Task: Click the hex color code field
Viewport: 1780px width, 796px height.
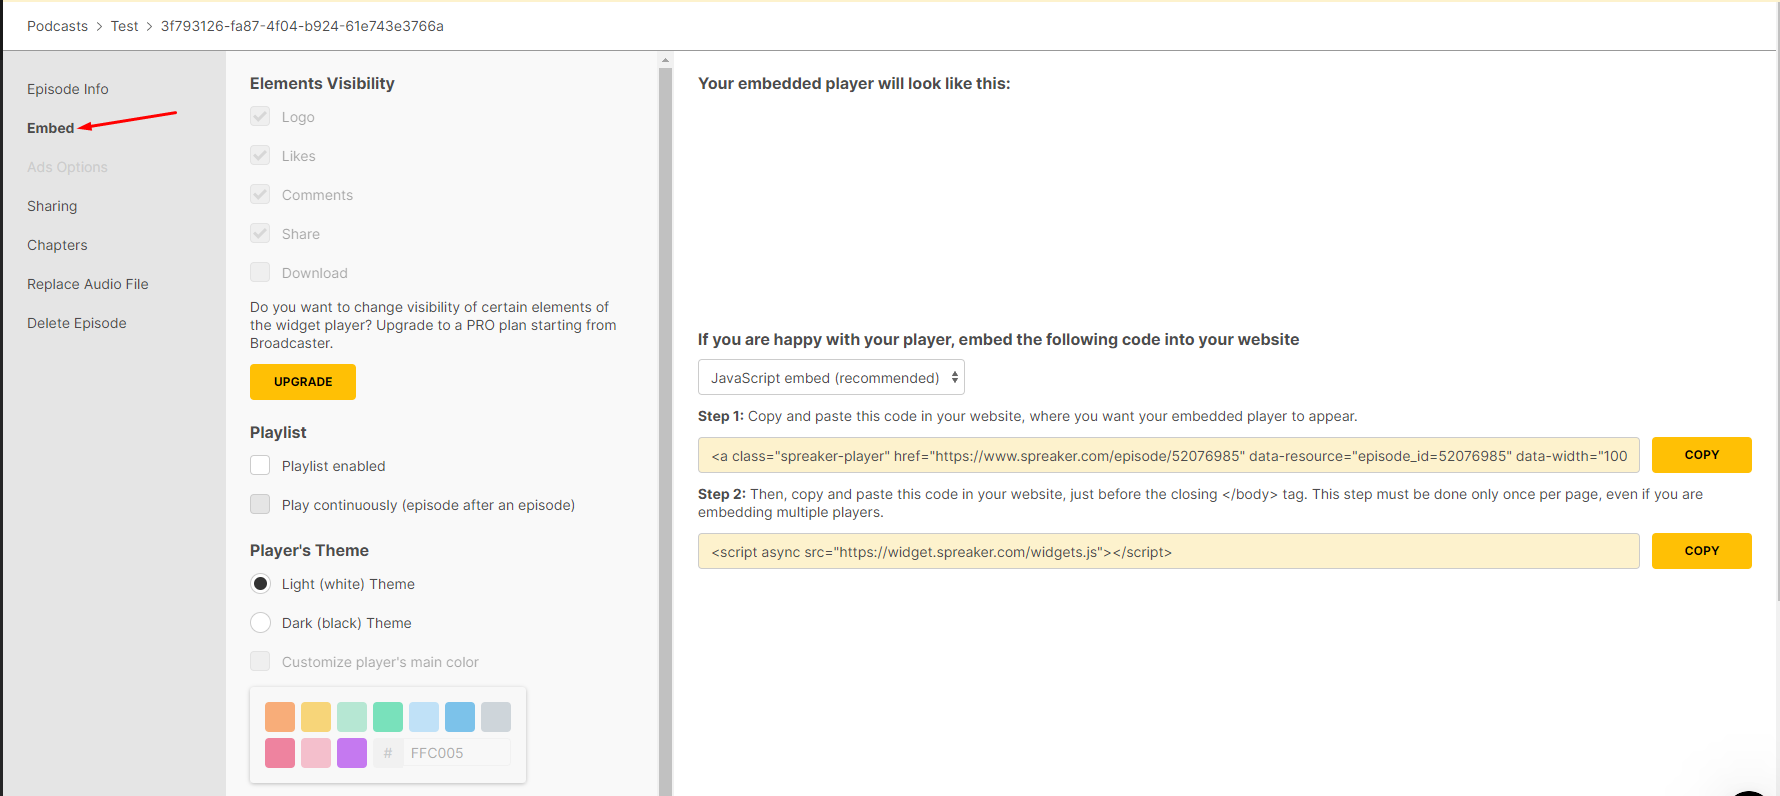Action: coord(457,753)
